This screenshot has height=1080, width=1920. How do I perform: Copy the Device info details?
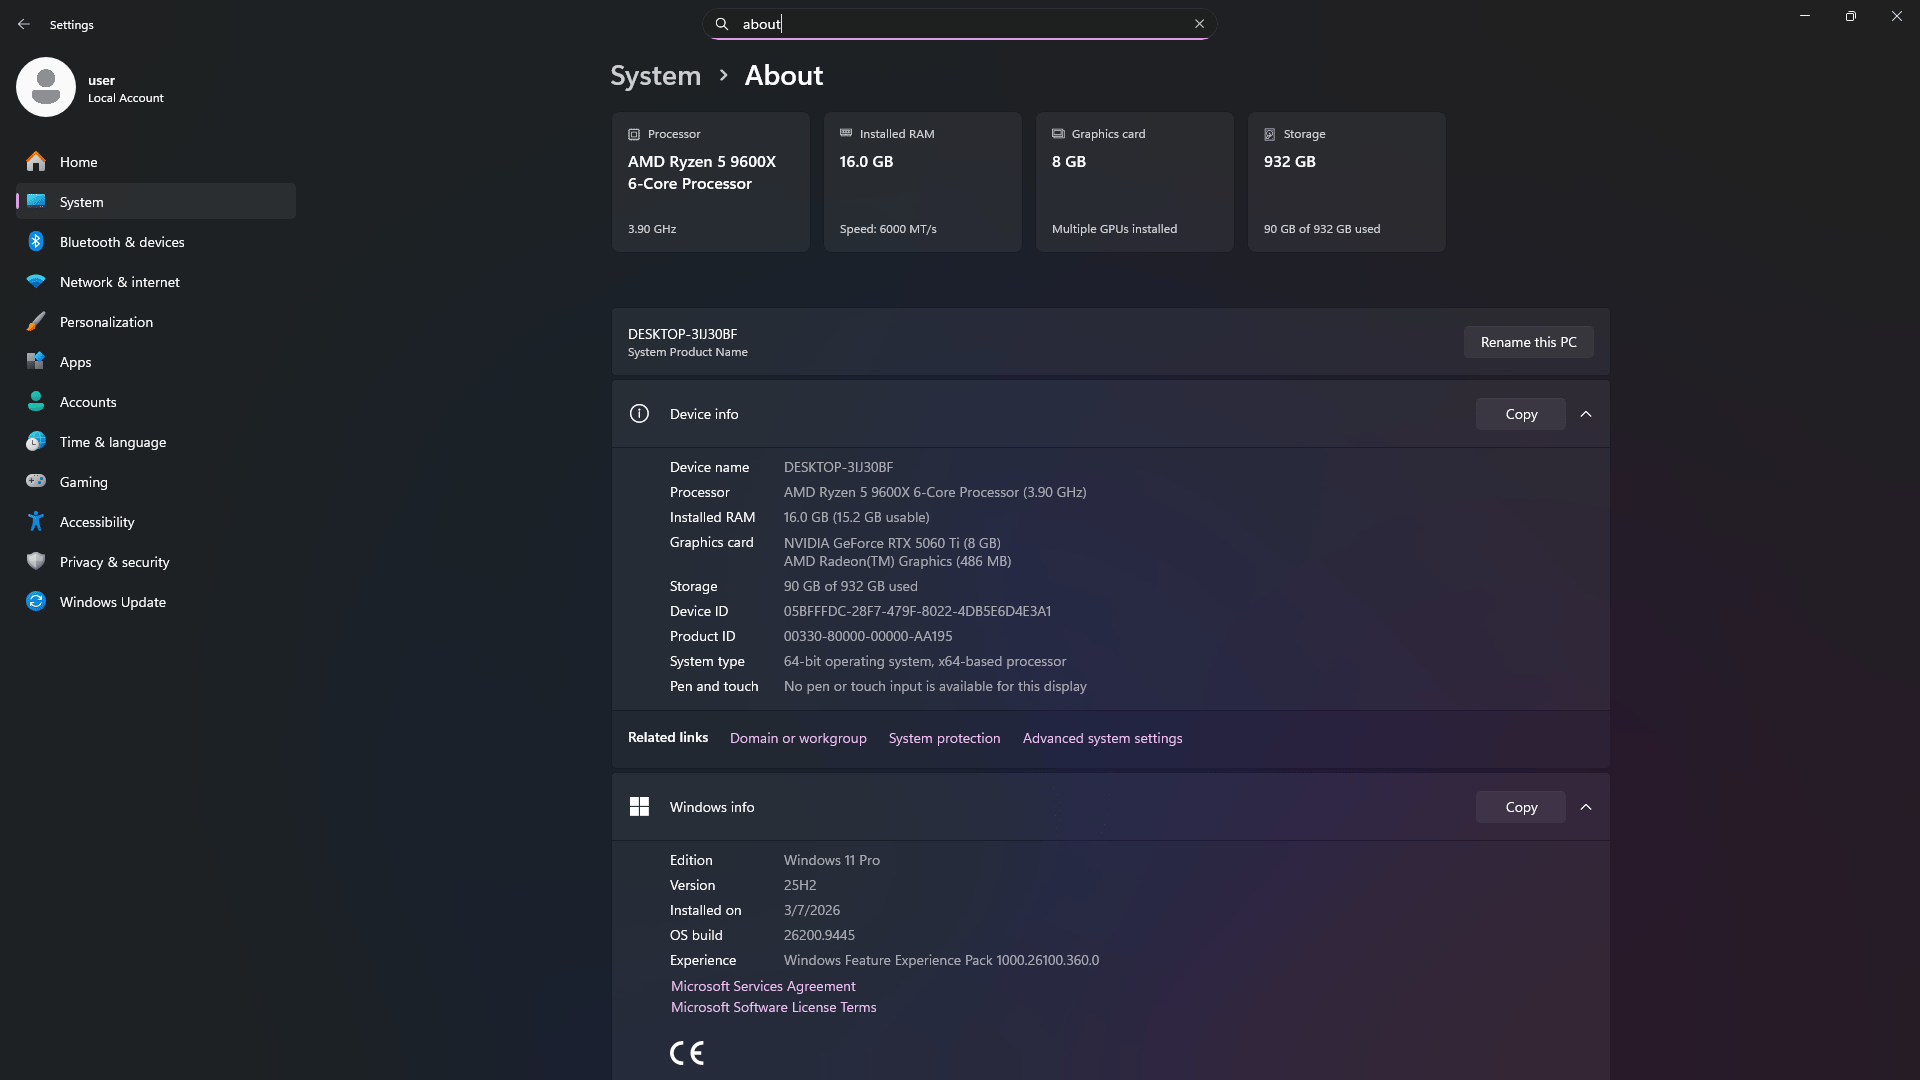[x=1521, y=414]
